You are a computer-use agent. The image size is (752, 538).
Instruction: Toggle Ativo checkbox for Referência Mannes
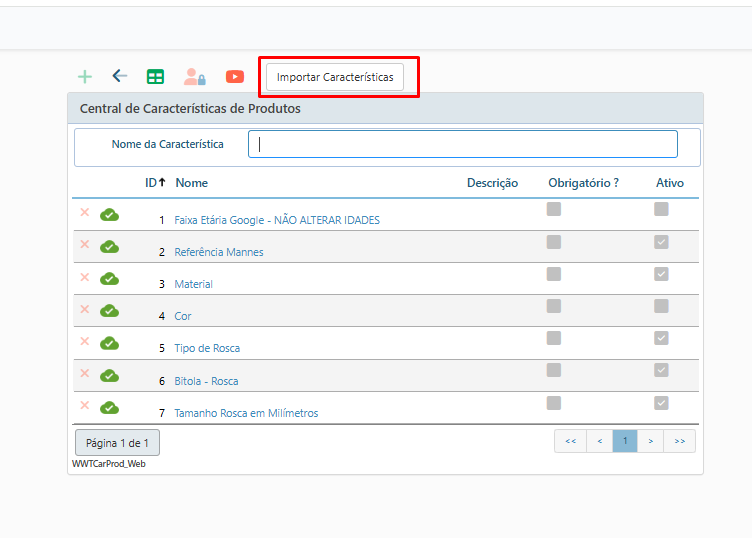click(661, 242)
